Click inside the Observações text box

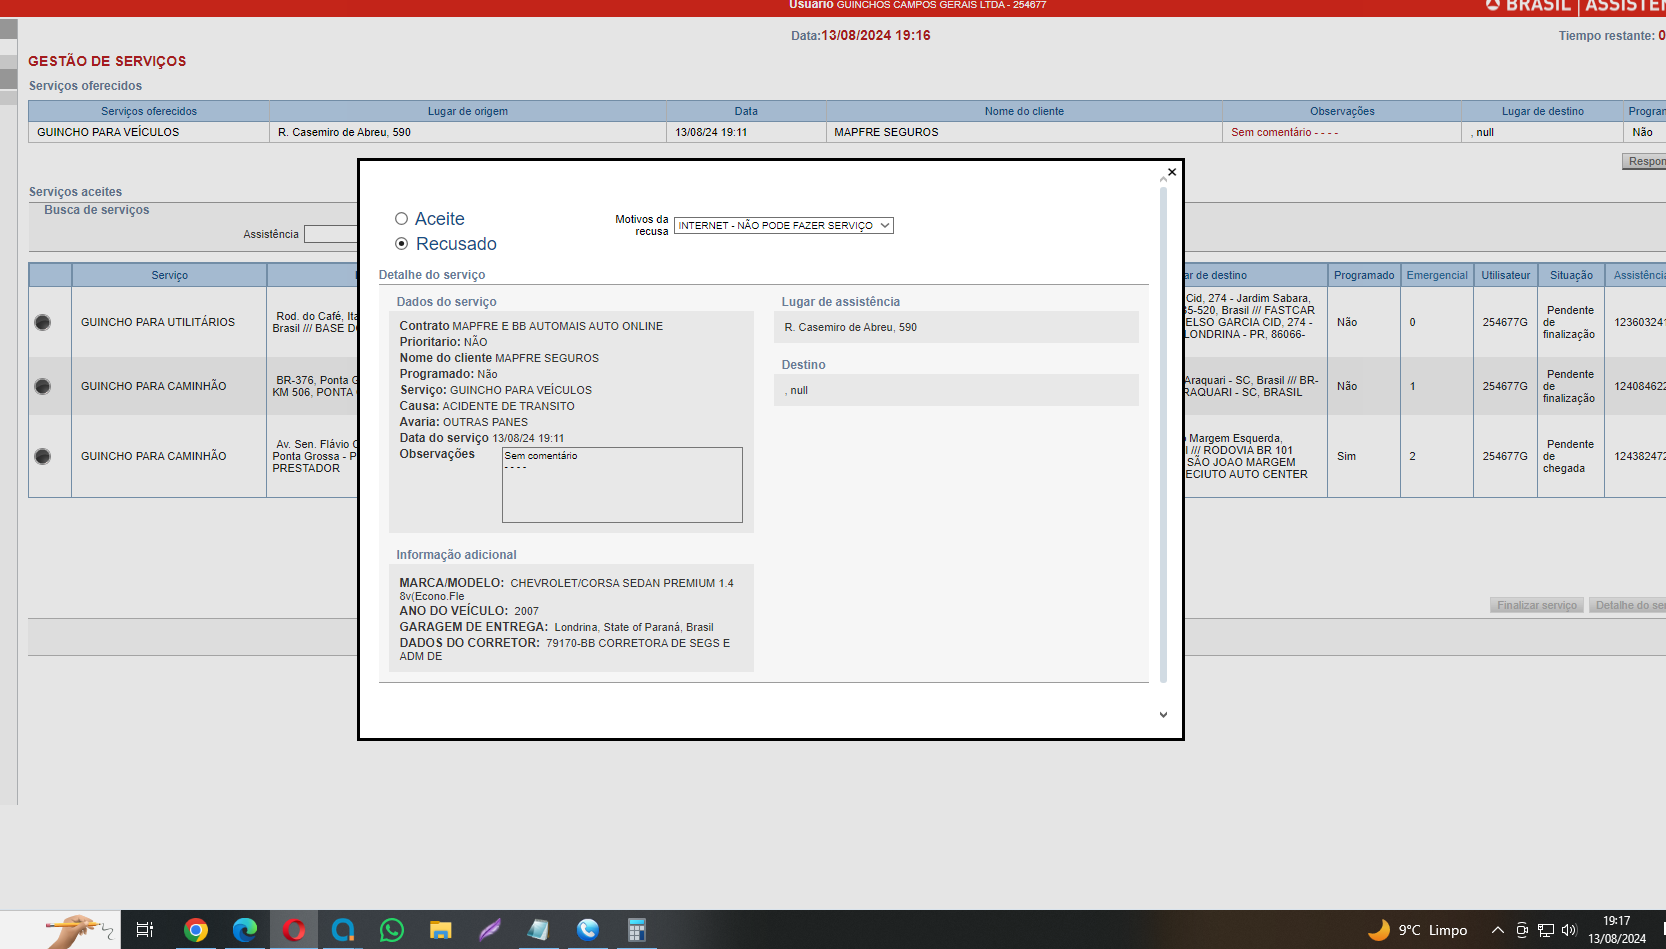coord(621,485)
